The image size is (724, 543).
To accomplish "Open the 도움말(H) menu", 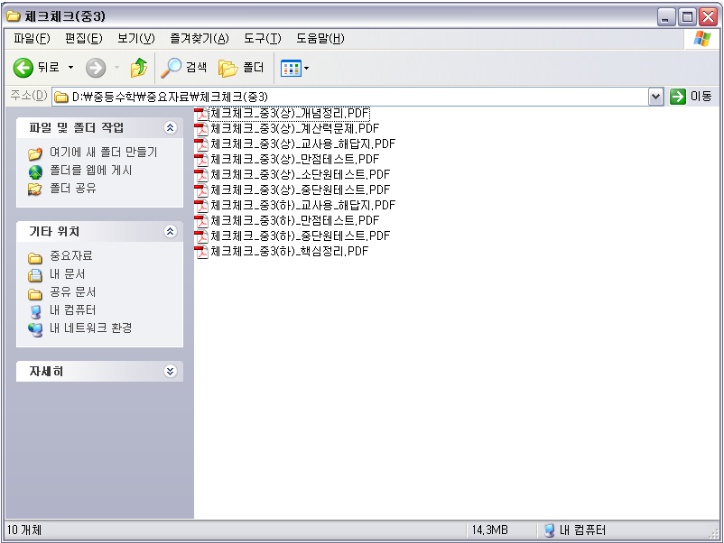I will (320, 38).
